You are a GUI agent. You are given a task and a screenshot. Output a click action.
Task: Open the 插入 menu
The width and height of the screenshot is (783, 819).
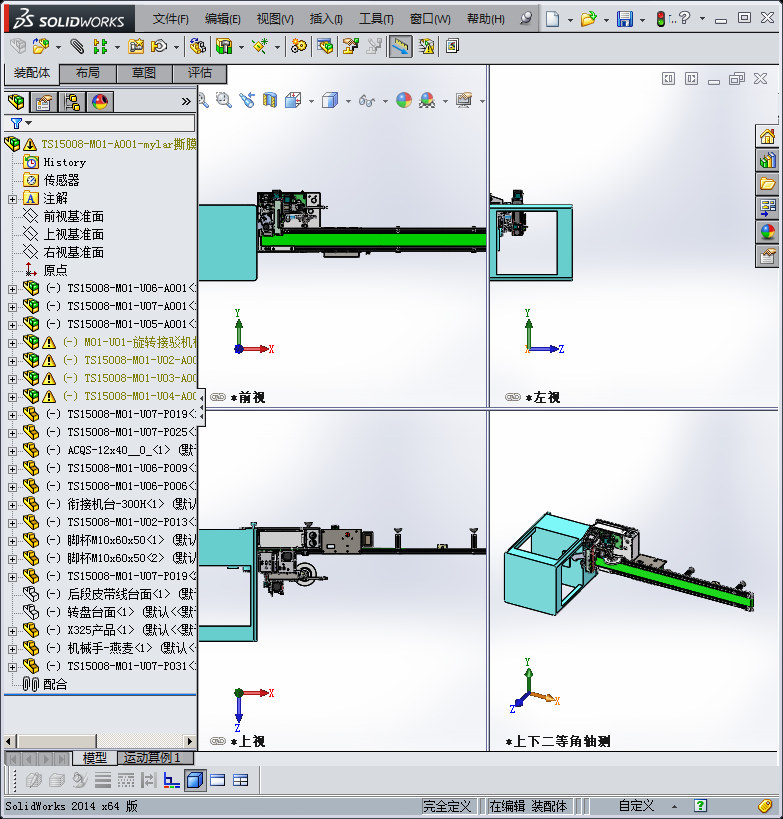pyautogui.click(x=326, y=19)
